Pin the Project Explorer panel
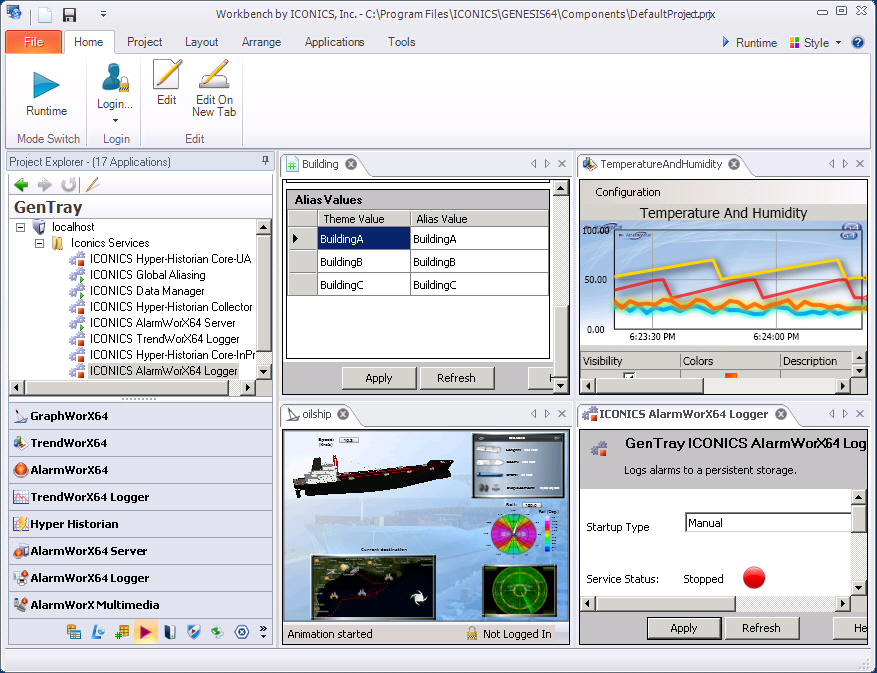 click(265, 161)
